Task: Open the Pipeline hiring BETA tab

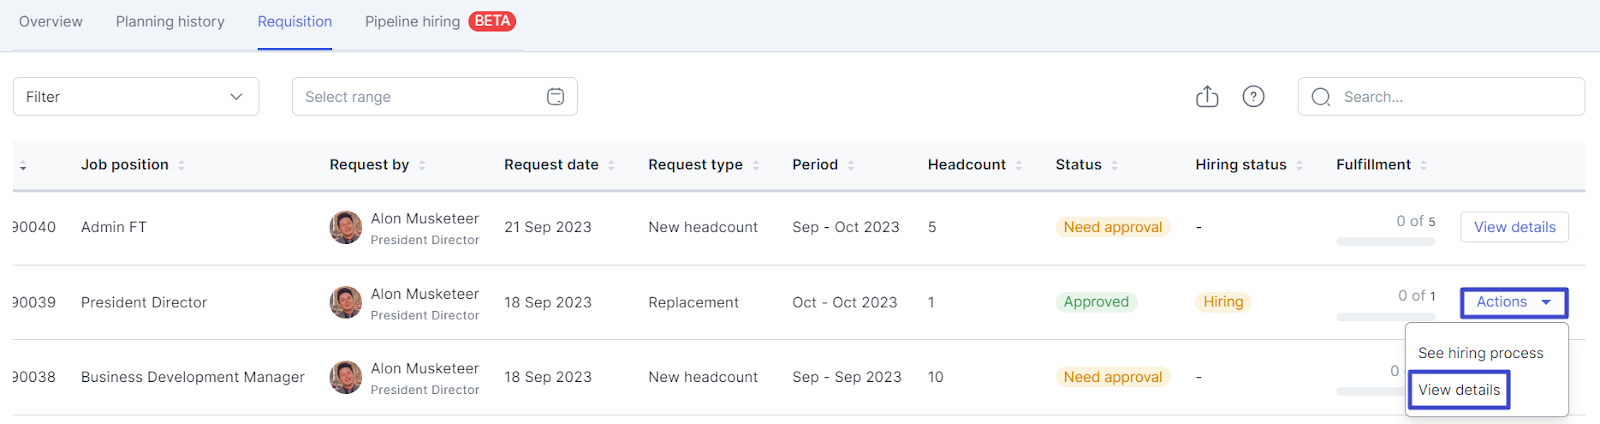Action: tap(439, 22)
